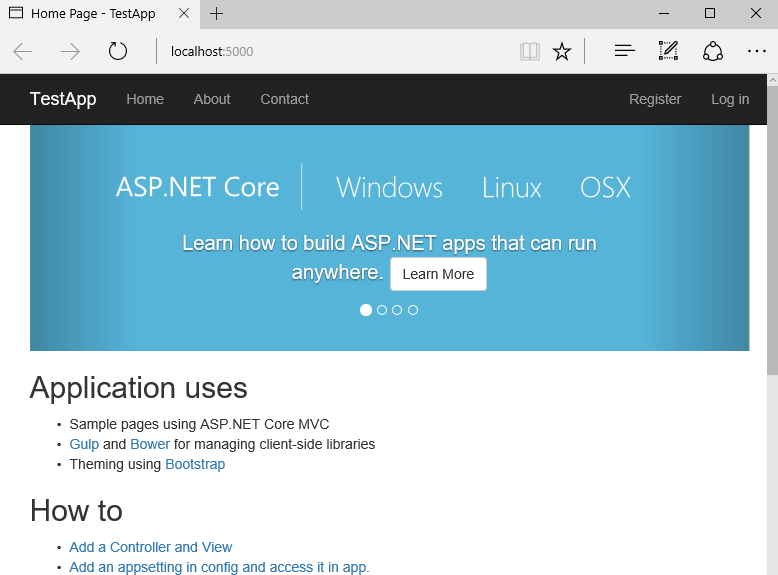This screenshot has height=575, width=778.
Task: Click Sample pages using ASP.NET Core MVC text
Action: (x=199, y=424)
